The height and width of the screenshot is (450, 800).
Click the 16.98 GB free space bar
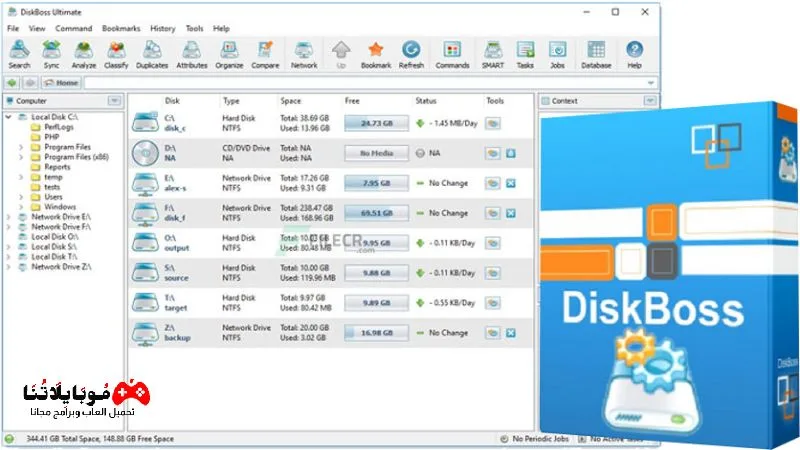pos(377,333)
